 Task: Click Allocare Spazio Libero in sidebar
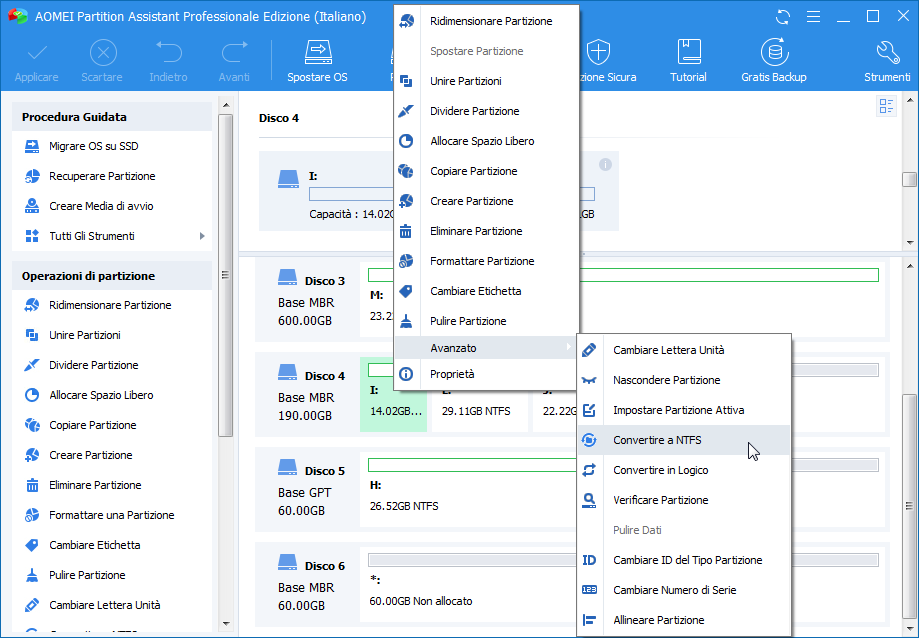coord(101,395)
